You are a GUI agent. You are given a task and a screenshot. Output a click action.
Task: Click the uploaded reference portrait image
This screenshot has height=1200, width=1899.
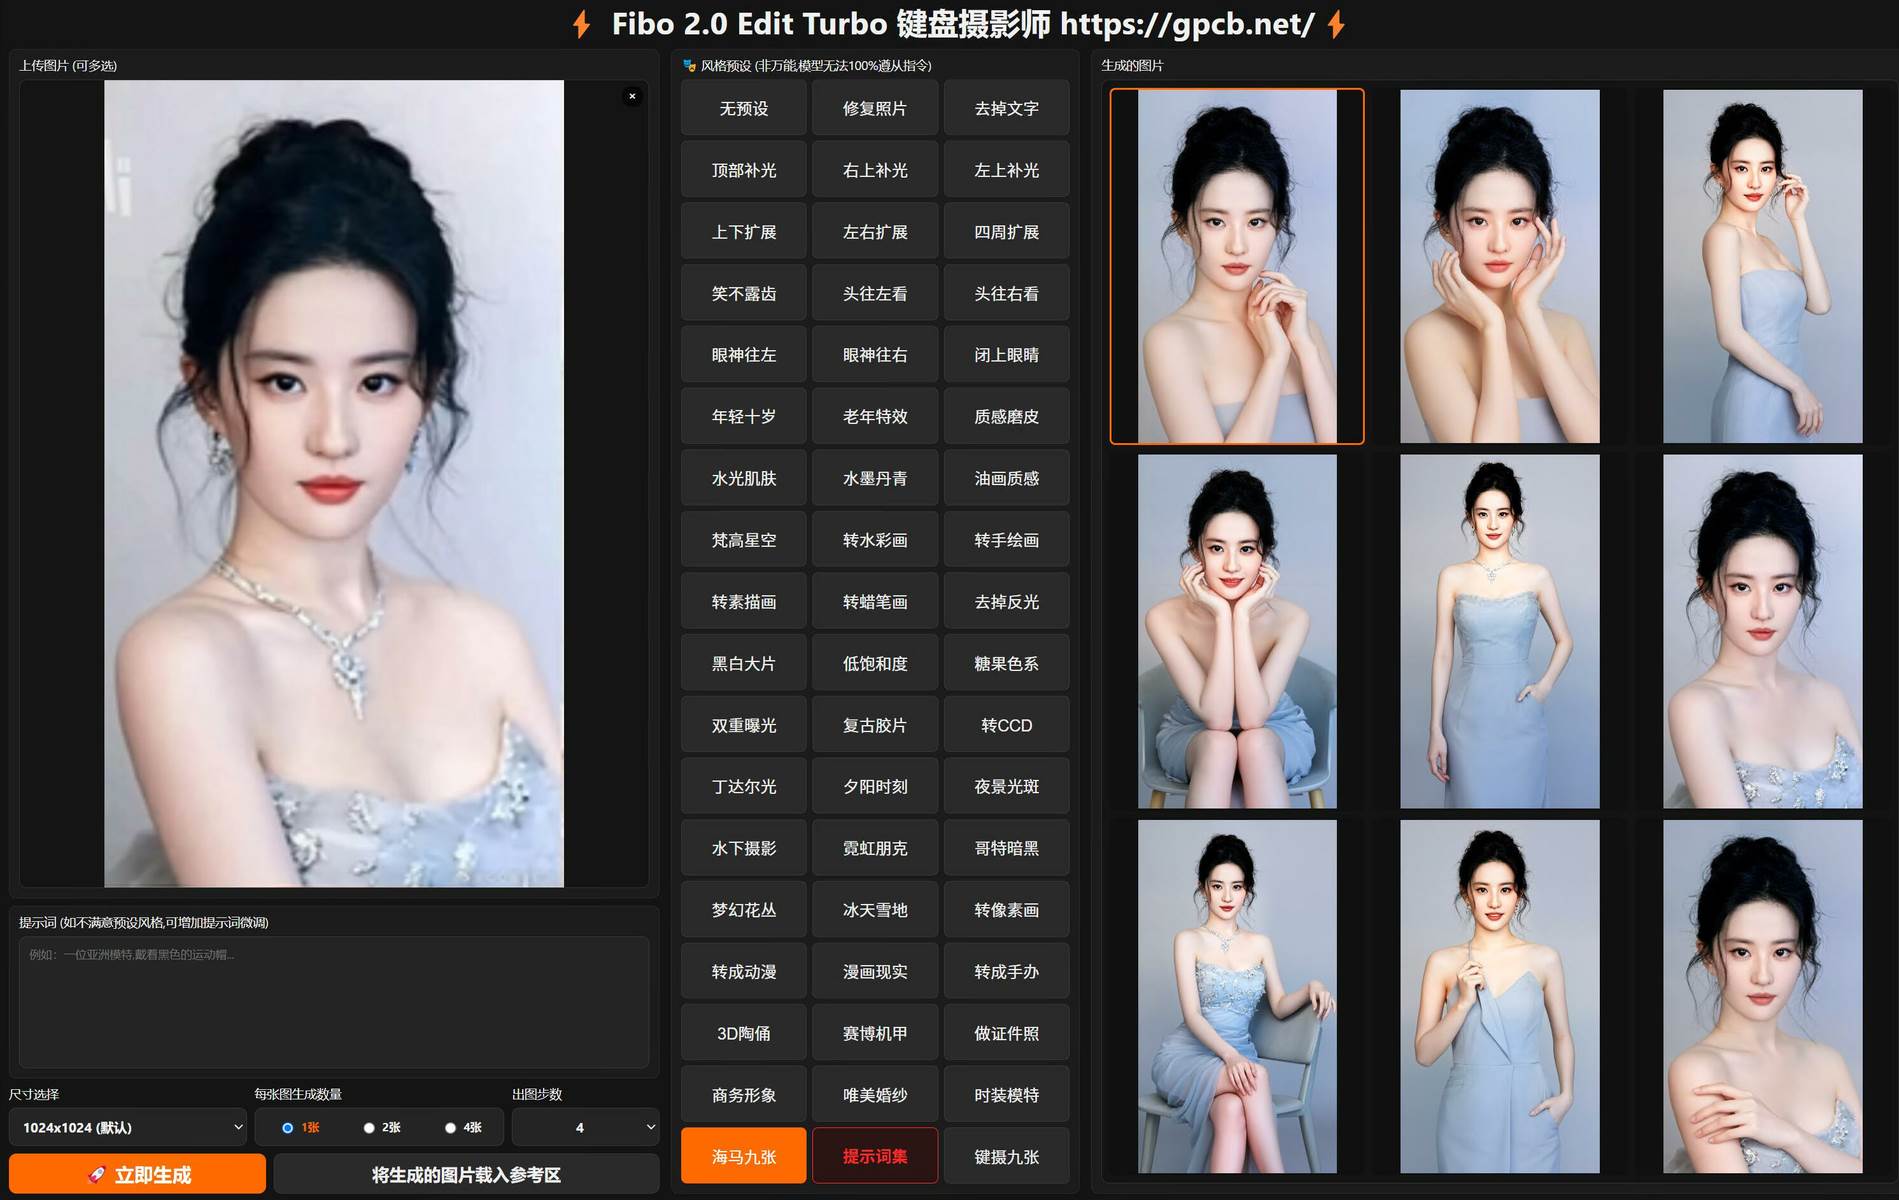coord(334,484)
